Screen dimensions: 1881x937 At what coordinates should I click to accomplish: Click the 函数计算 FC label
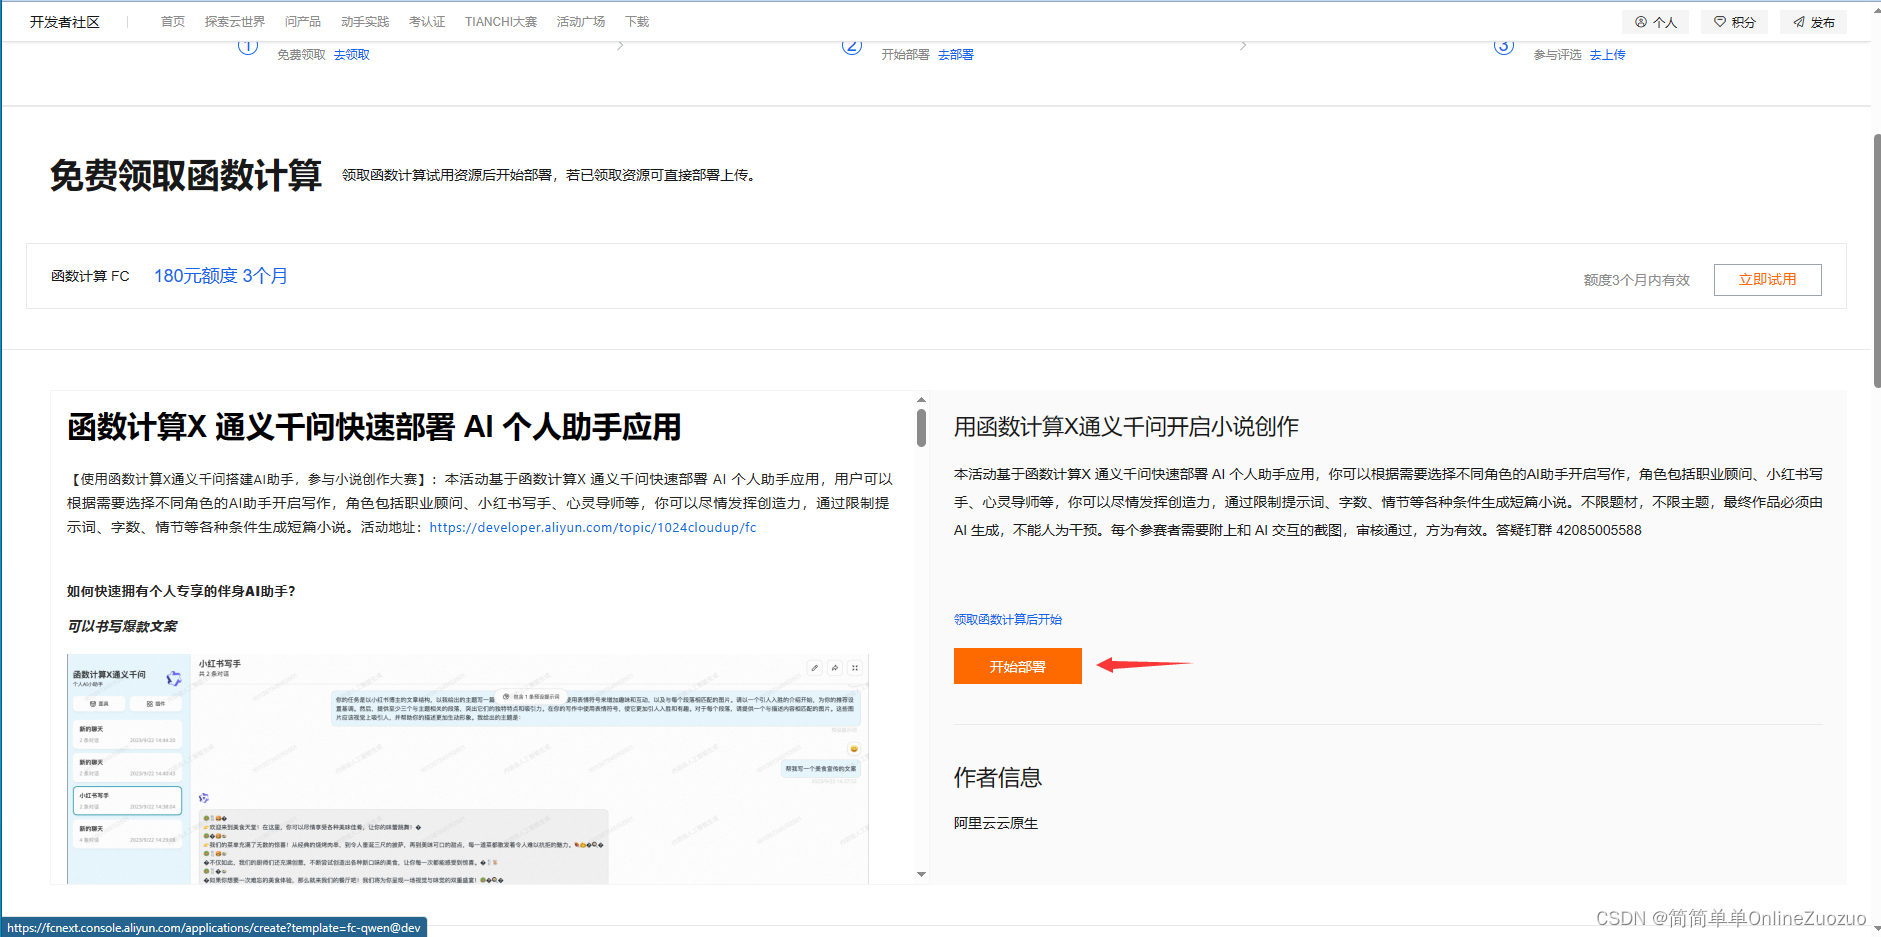pos(90,276)
